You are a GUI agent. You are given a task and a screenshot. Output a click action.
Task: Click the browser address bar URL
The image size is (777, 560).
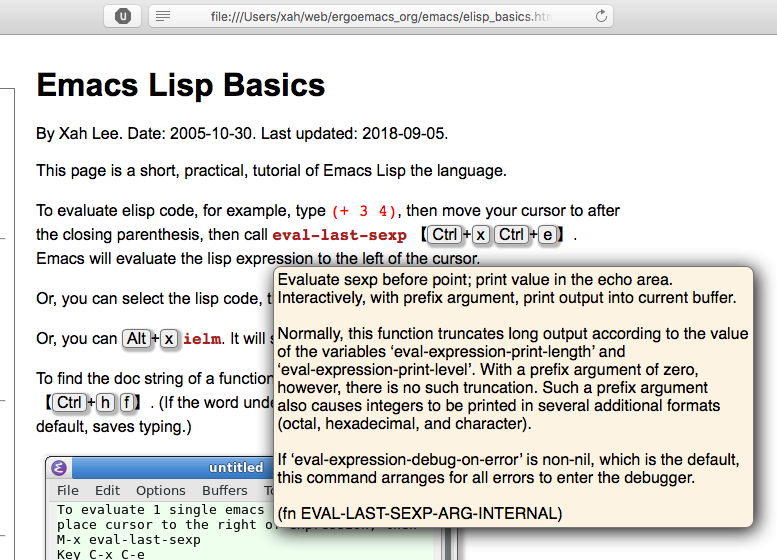pyautogui.click(x=381, y=16)
